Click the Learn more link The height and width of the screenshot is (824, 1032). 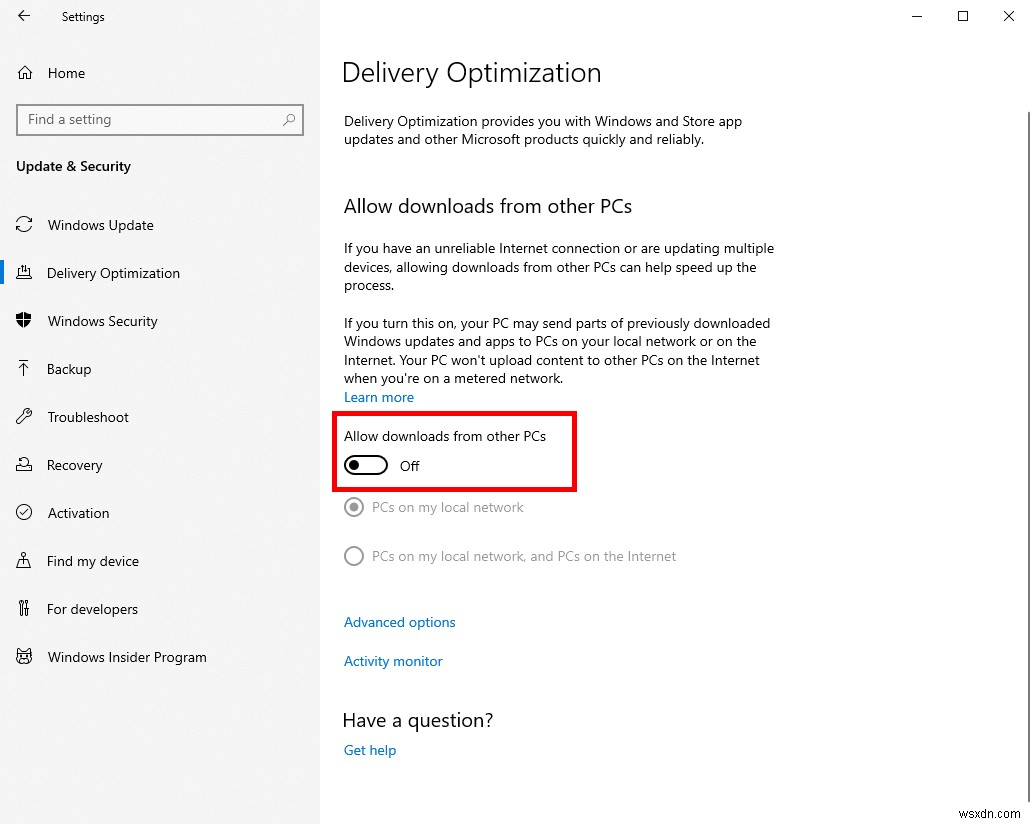pos(378,397)
